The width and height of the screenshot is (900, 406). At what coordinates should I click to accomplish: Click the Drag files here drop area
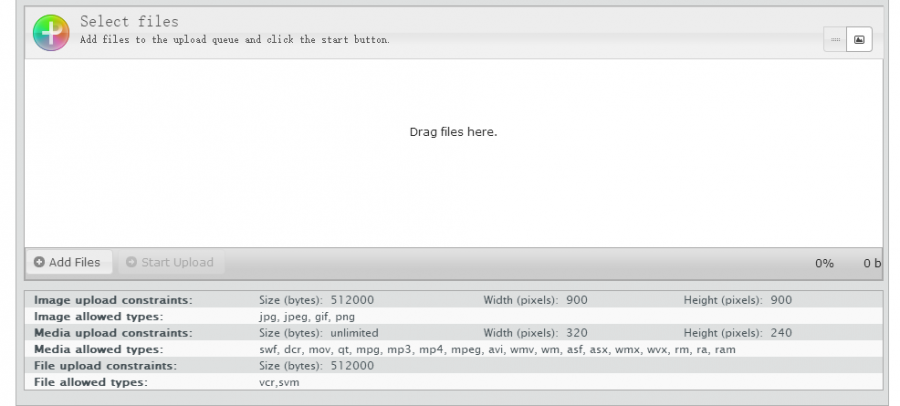[x=453, y=153]
